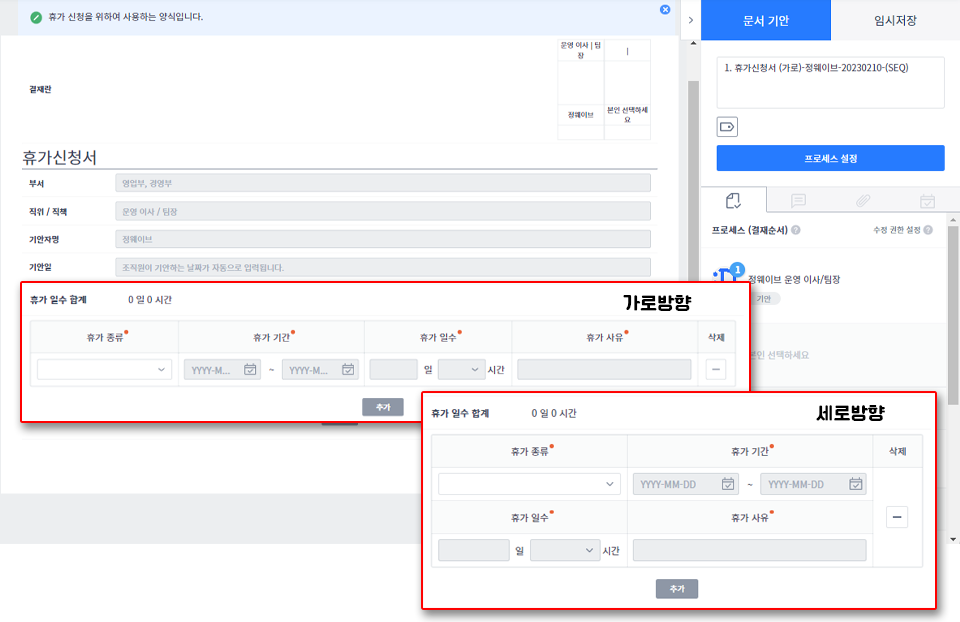
Task: Click the scroll-up arrow of the document form scrollbar
Action: click(x=693, y=43)
